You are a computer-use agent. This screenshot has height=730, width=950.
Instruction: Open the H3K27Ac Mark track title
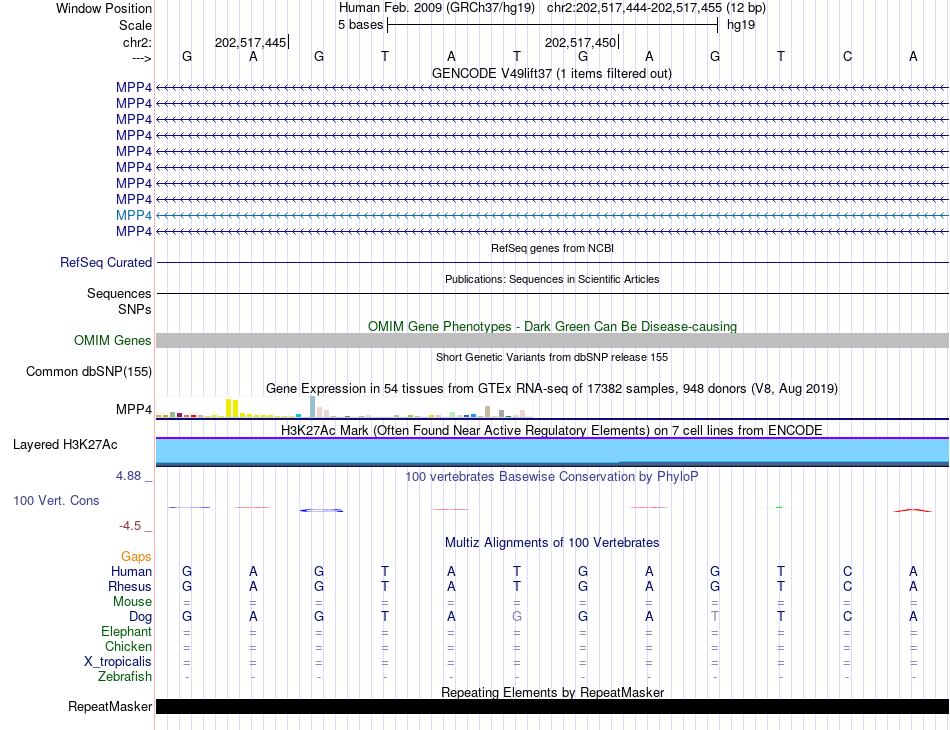pyautogui.click(x=552, y=430)
